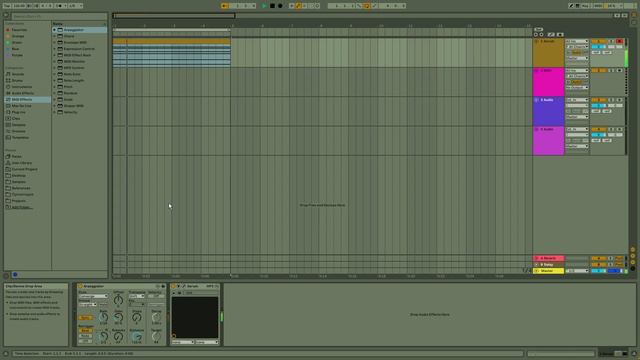Open the Sounds category
Image resolution: width=640 pixels, height=360 pixels.
point(18,74)
